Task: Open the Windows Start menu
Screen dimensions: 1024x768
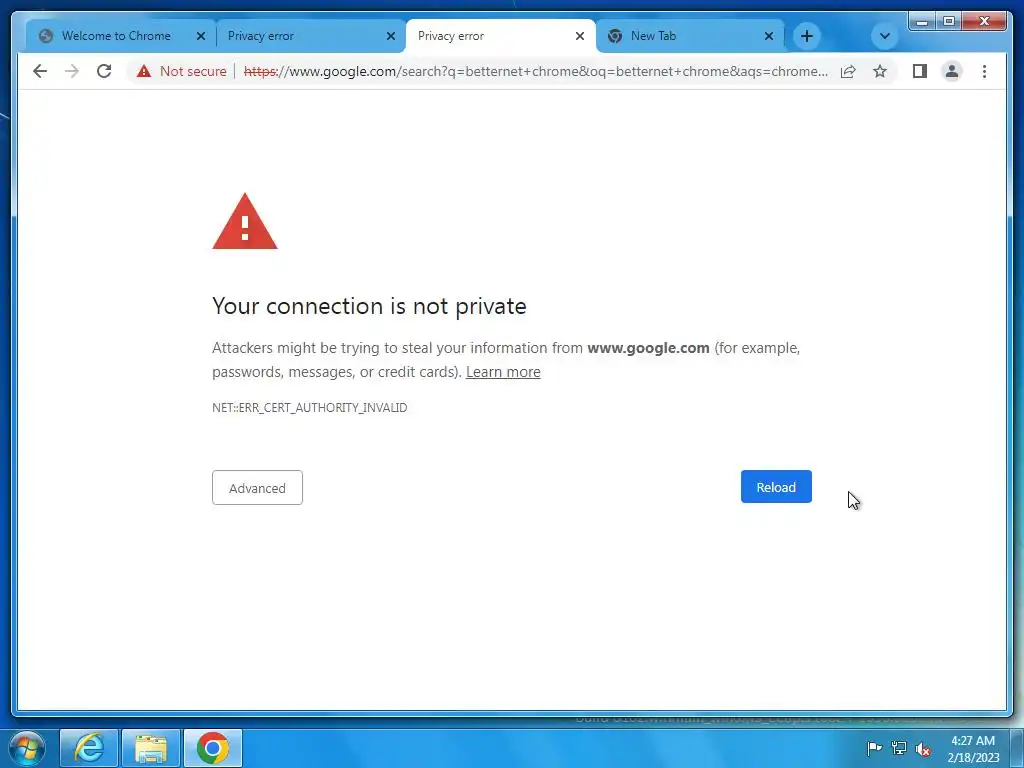Action: point(27,748)
